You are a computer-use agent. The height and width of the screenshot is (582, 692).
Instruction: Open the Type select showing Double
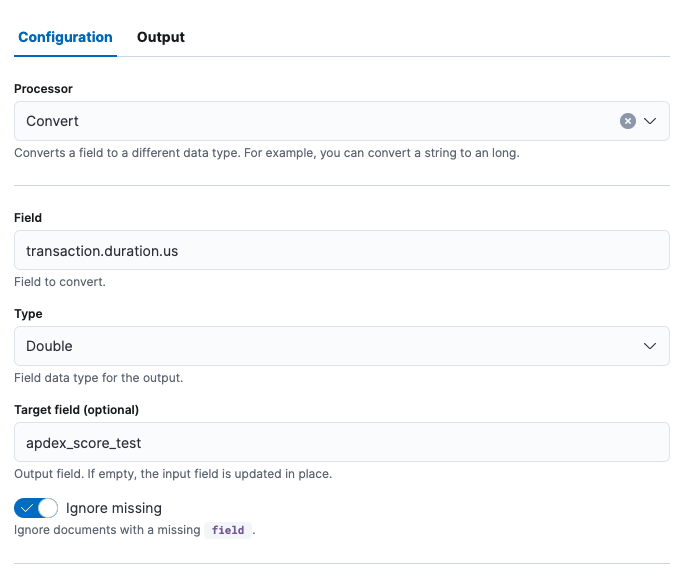[342, 346]
